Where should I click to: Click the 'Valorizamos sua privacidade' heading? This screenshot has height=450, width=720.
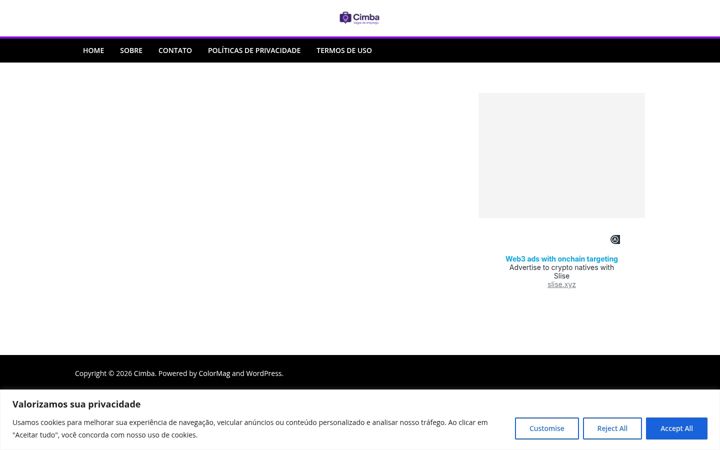(x=76, y=404)
